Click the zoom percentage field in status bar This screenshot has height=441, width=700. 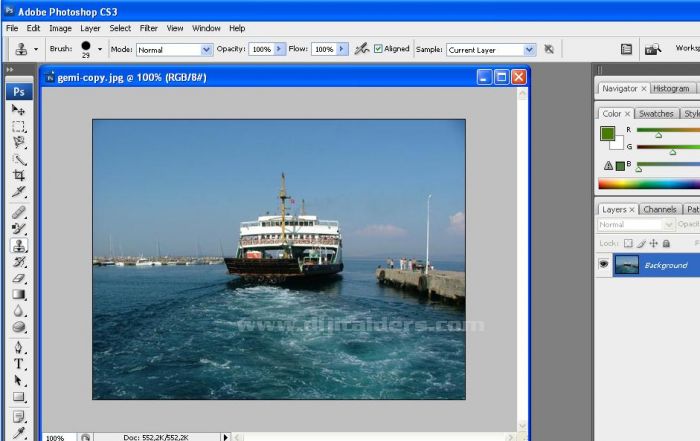click(59, 437)
